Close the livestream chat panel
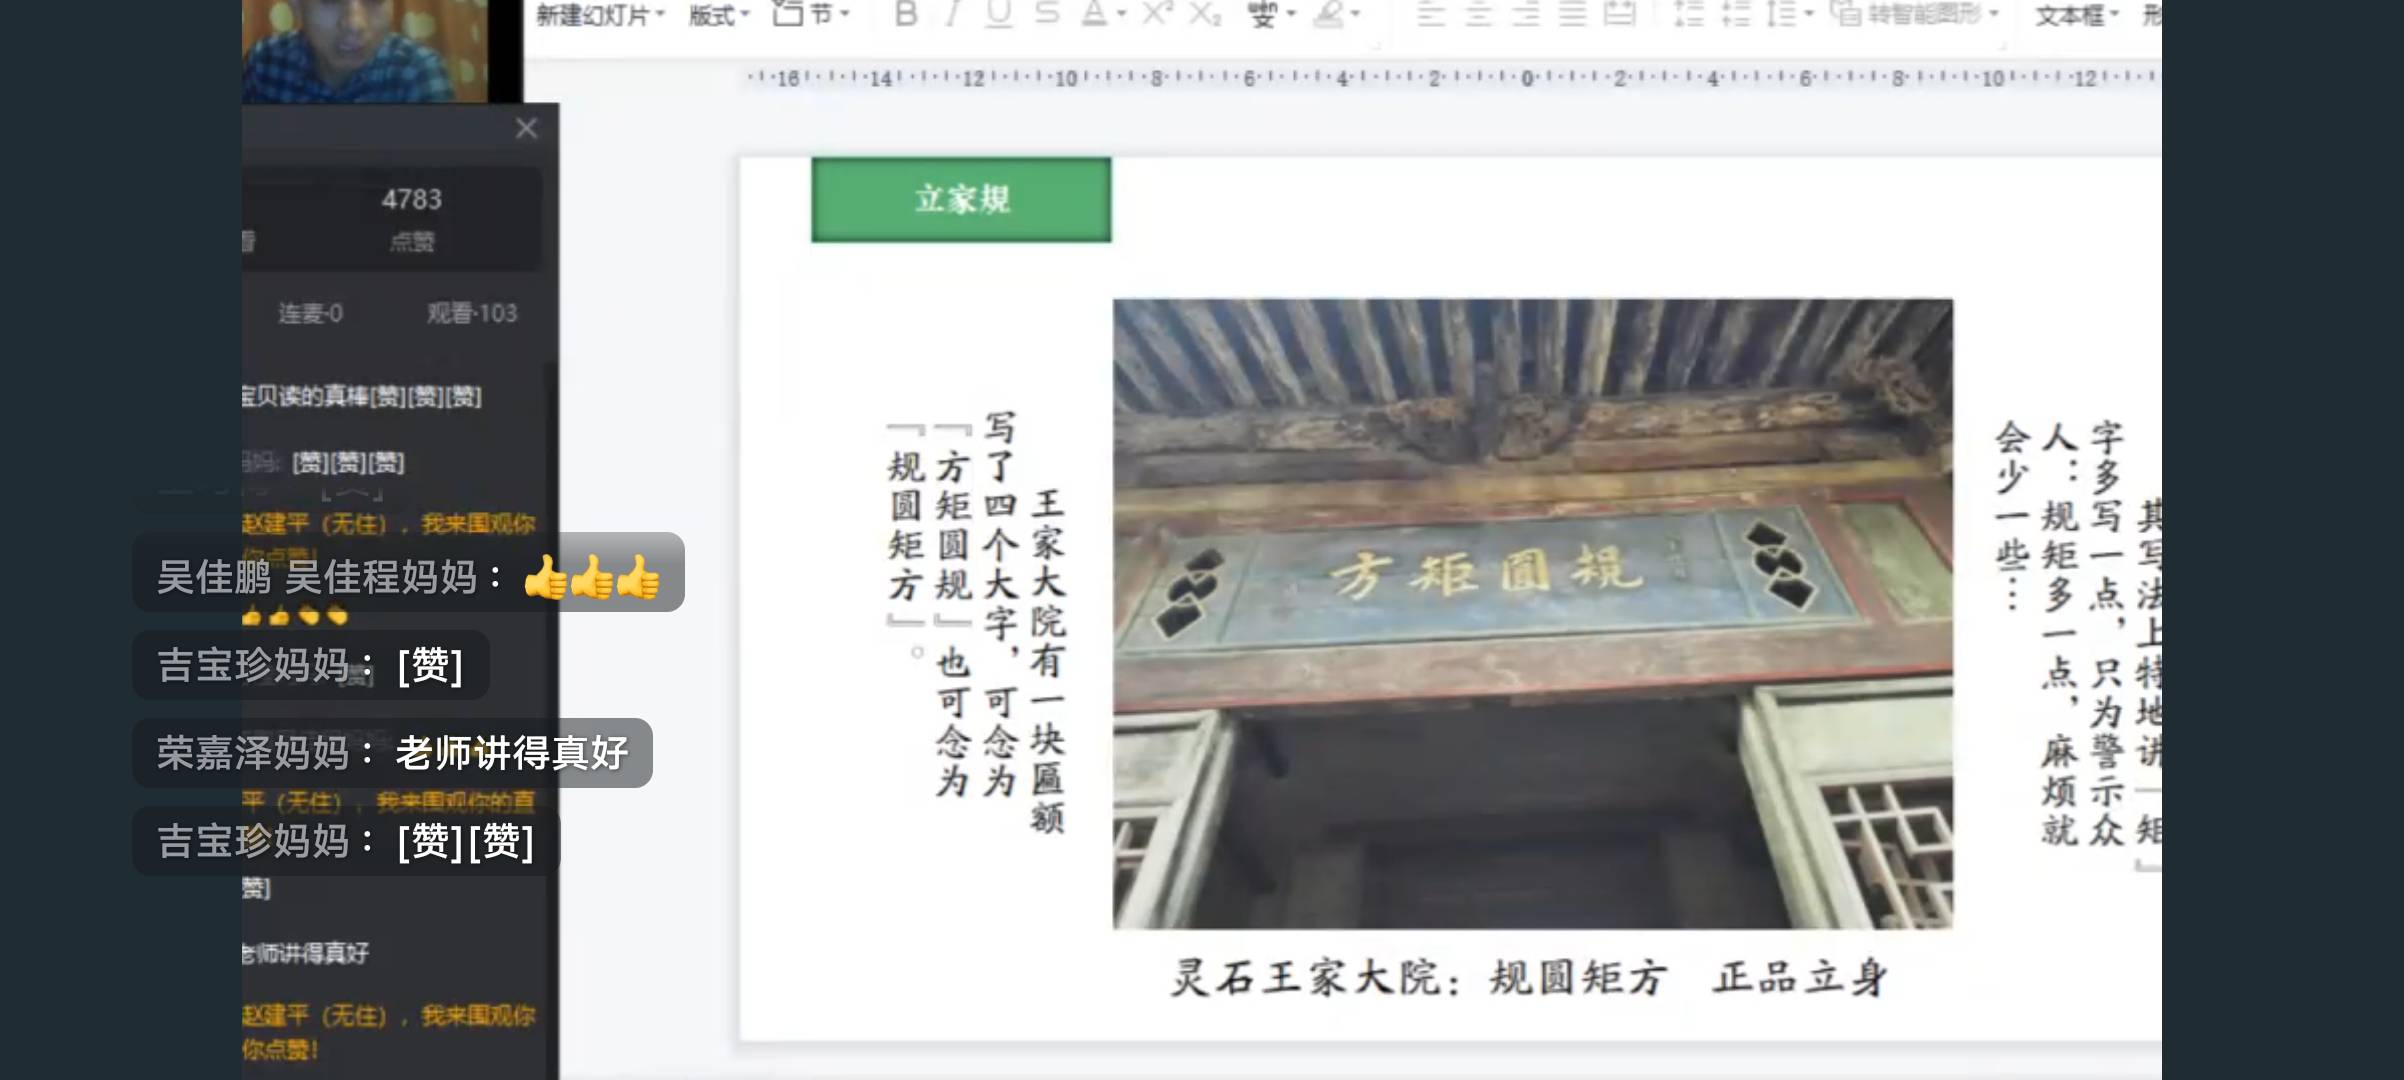Viewport: 2404px width, 1080px height. point(526,128)
